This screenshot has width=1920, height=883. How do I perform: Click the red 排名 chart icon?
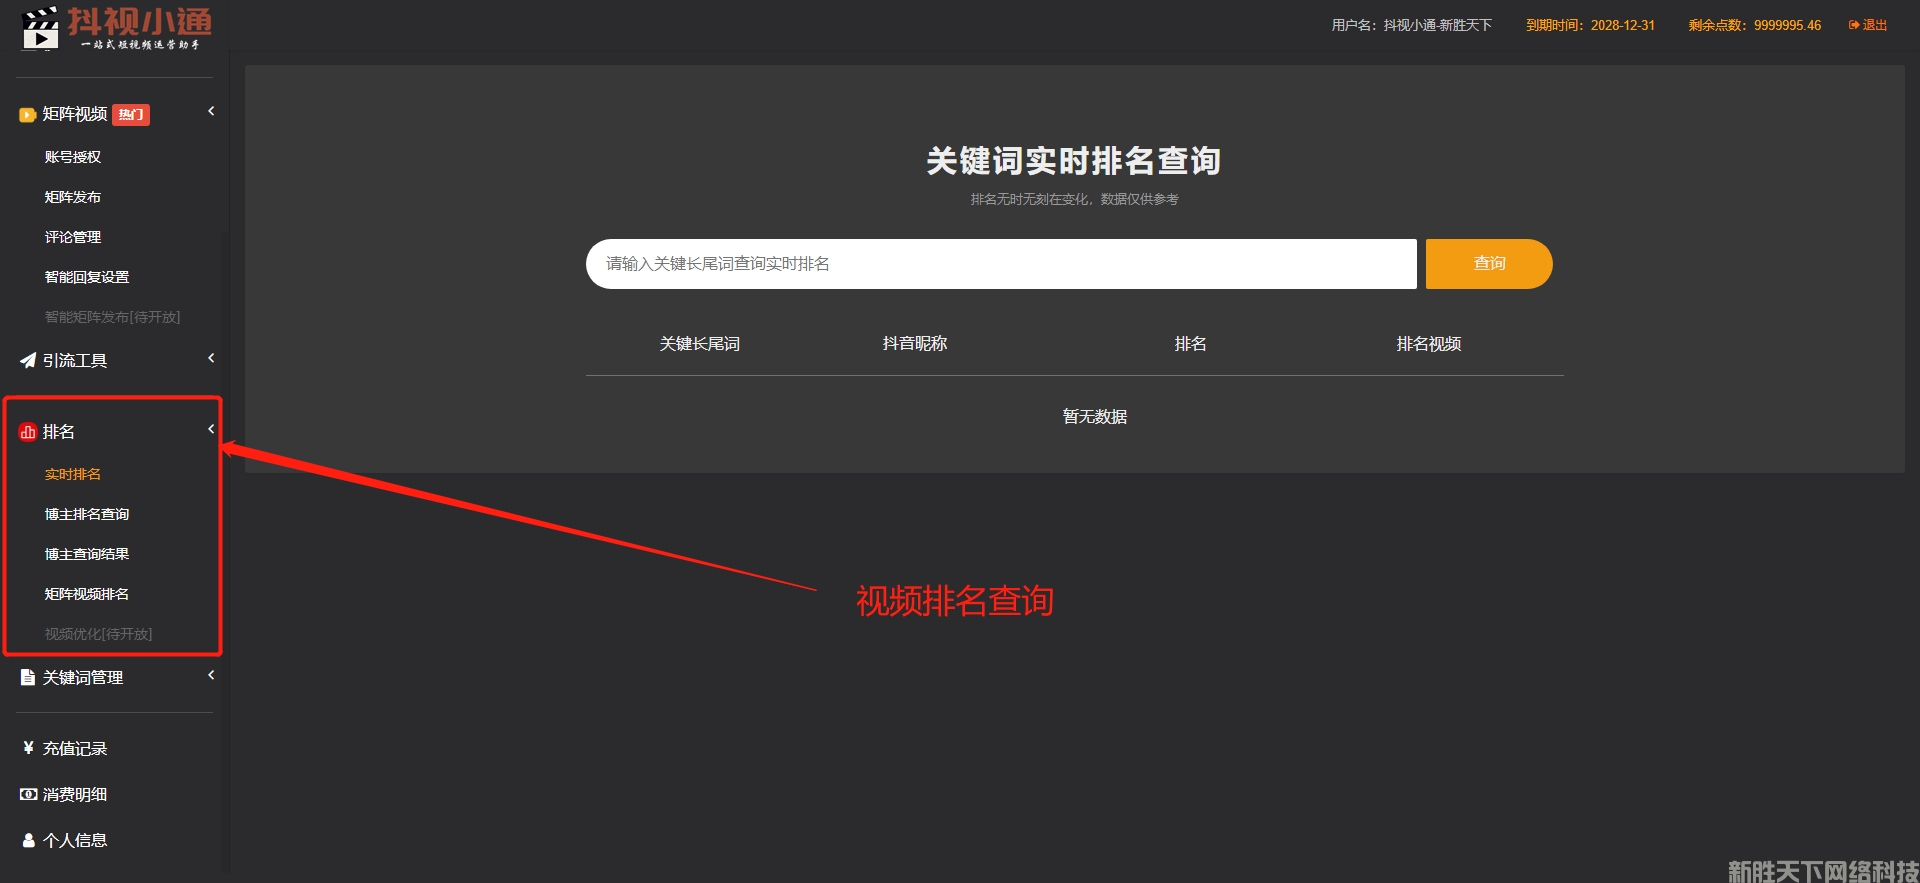27,432
